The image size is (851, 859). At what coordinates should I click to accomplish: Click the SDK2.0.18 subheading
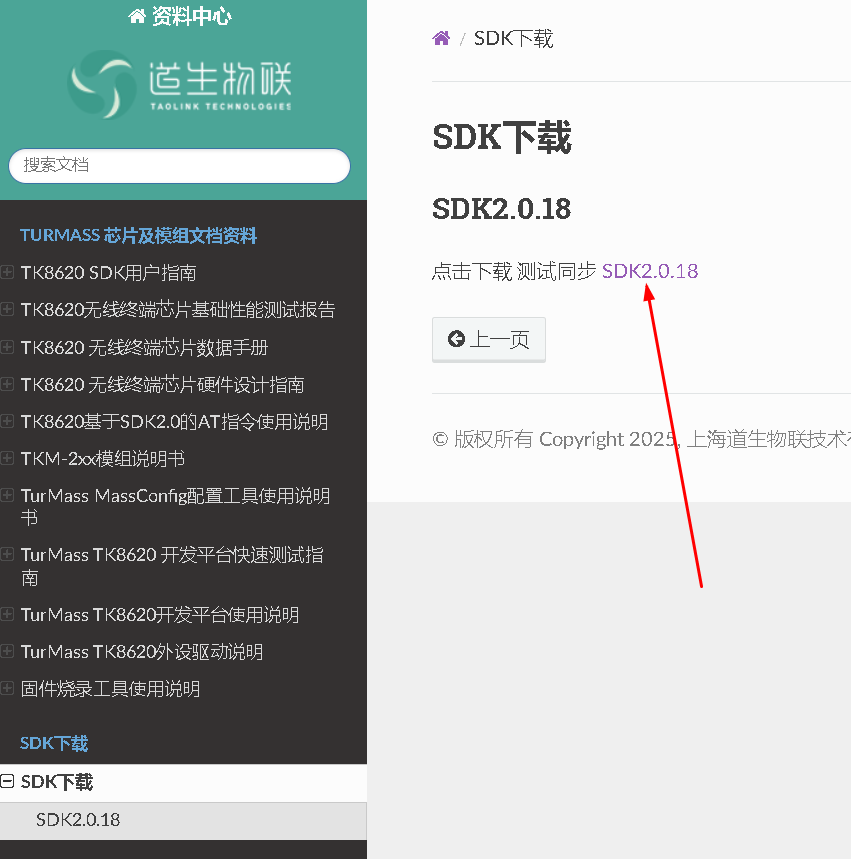tap(501, 209)
